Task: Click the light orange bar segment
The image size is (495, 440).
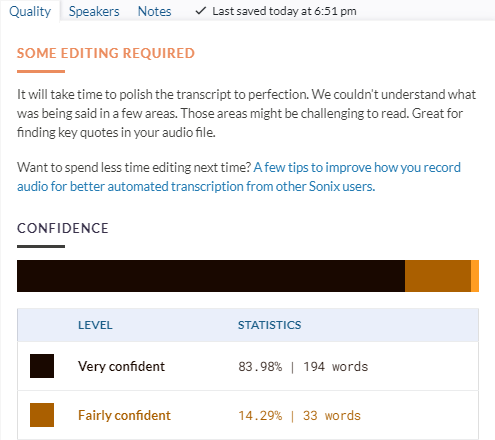Action: pos(475,276)
